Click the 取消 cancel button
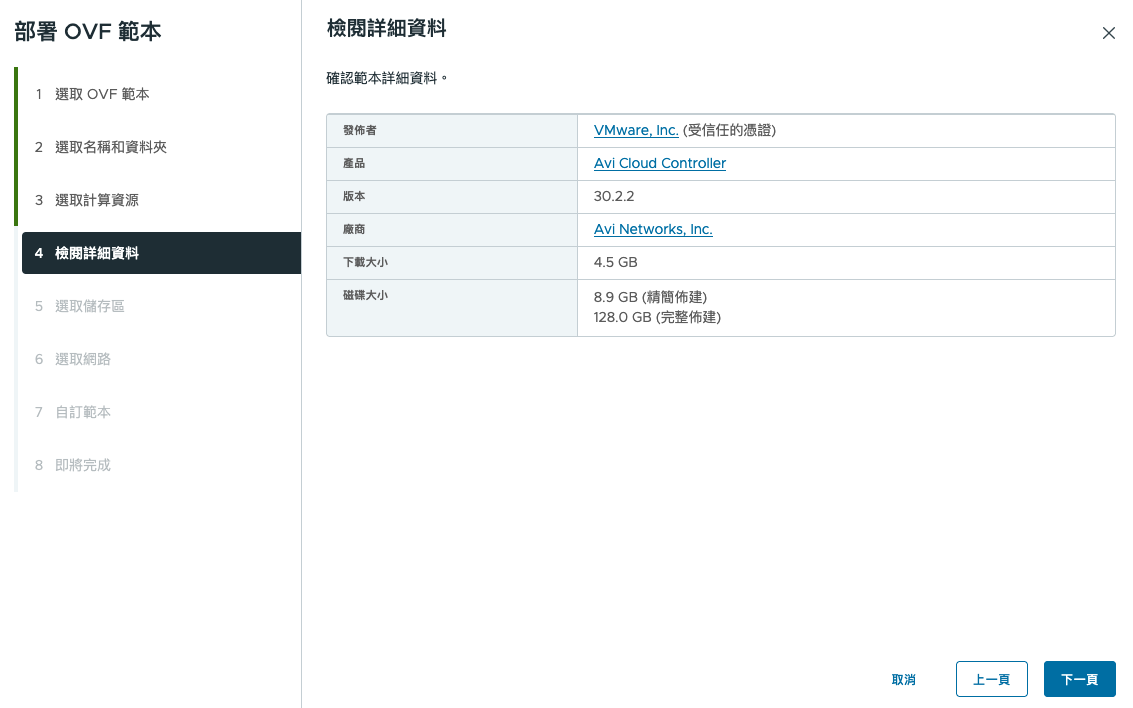The height and width of the screenshot is (708, 1133). coord(903,679)
